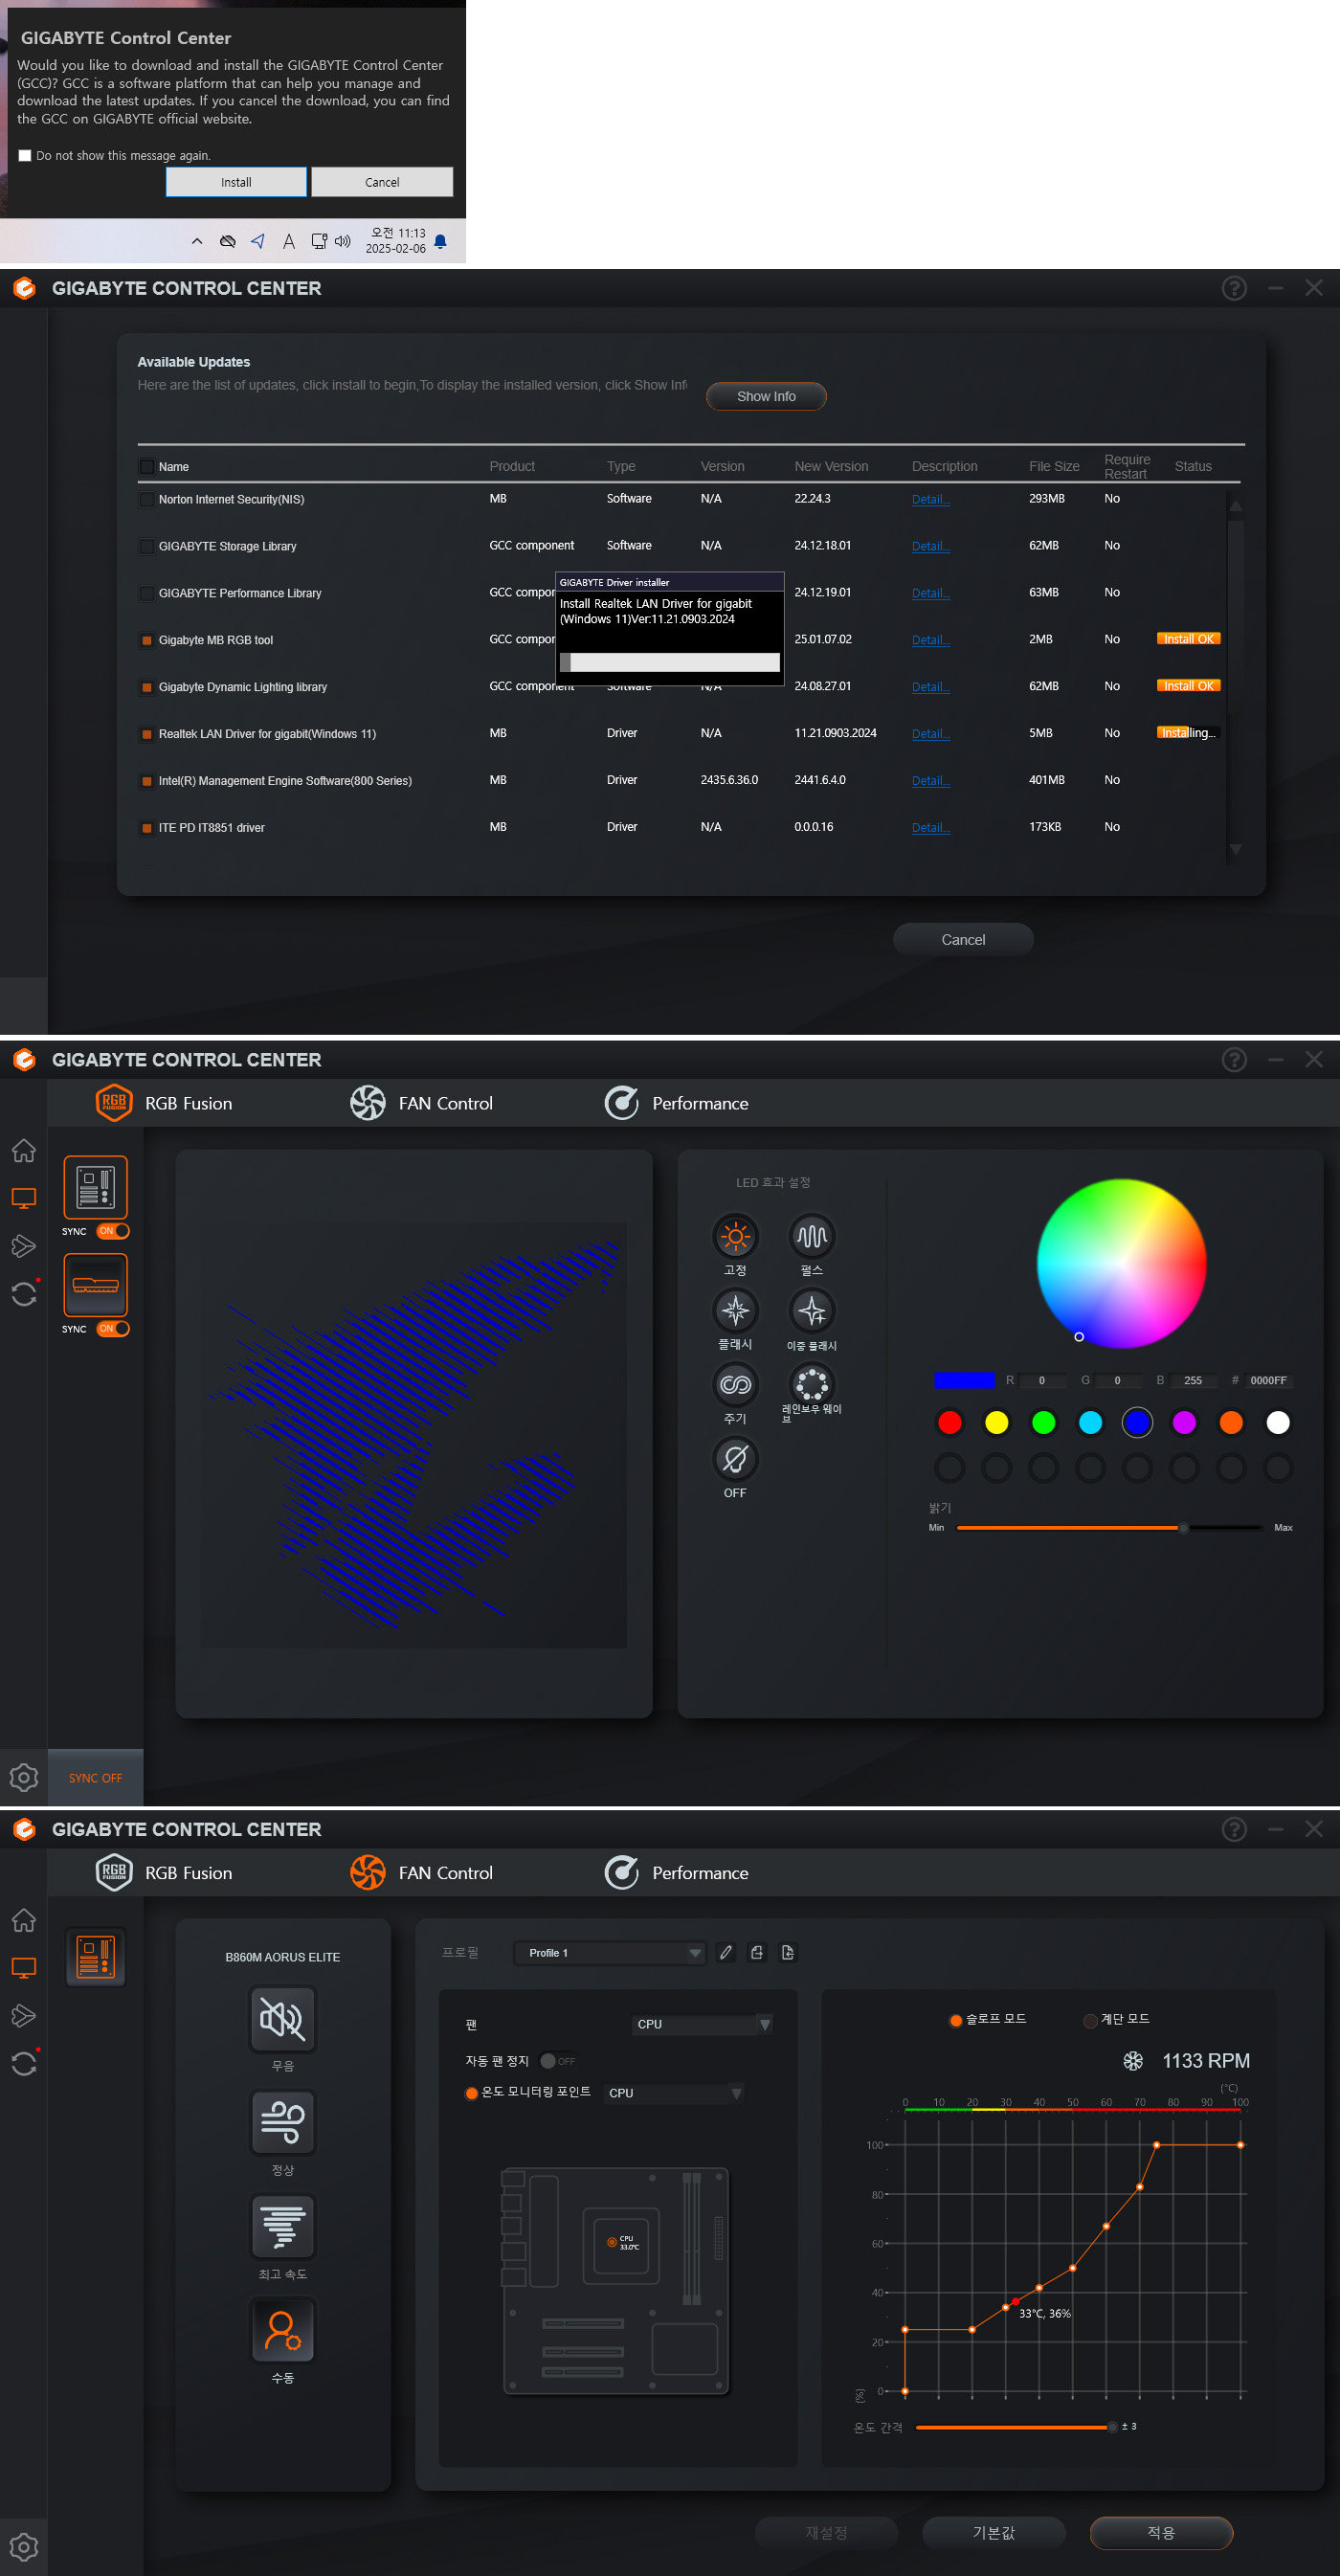
Task: Click the 적용 apply button
Action: tap(1161, 2532)
